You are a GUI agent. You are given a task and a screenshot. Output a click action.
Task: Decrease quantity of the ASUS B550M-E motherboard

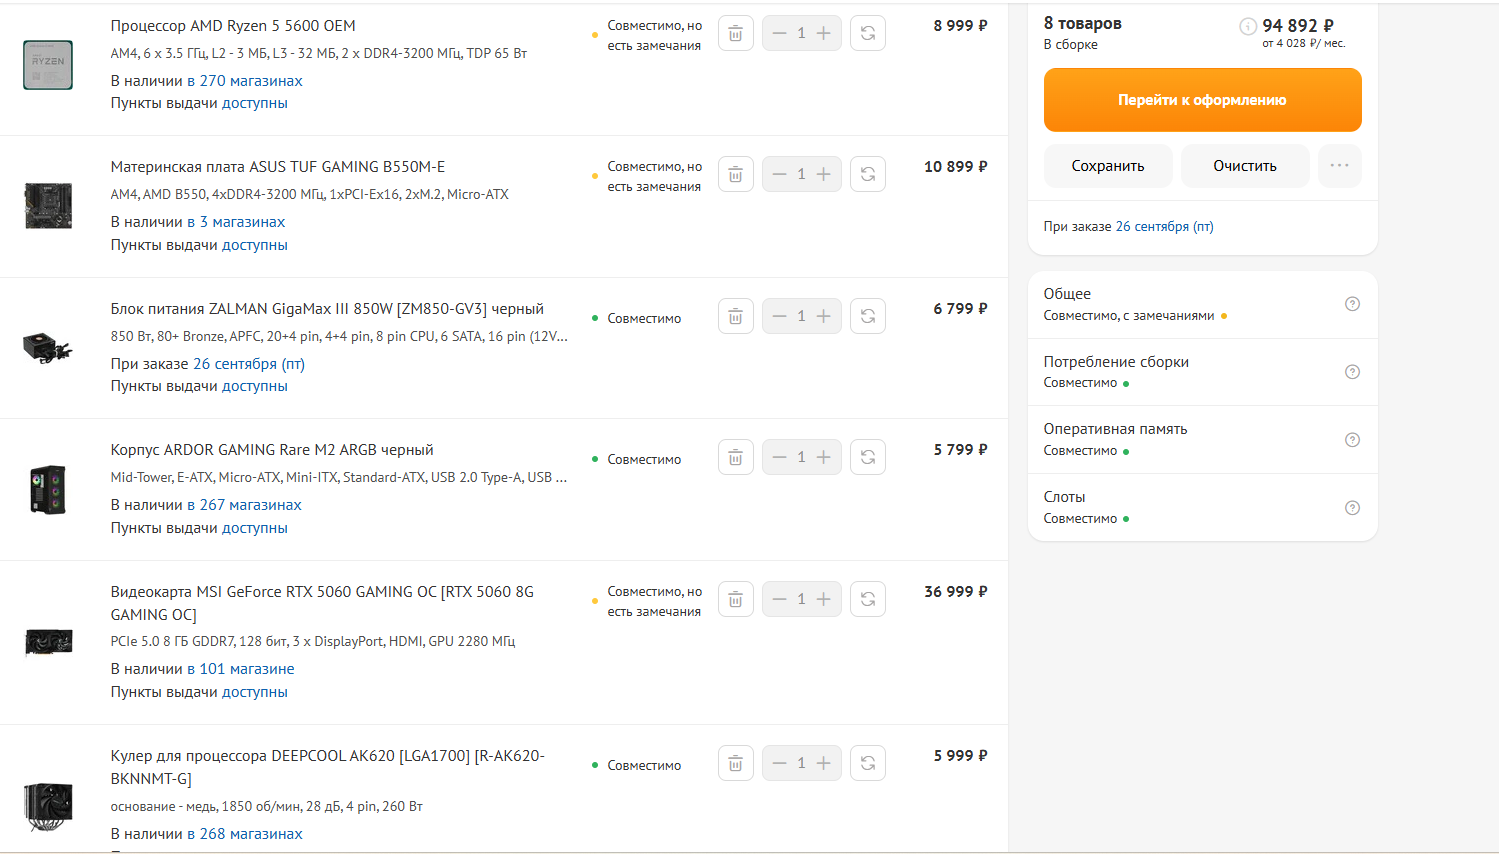[779, 174]
